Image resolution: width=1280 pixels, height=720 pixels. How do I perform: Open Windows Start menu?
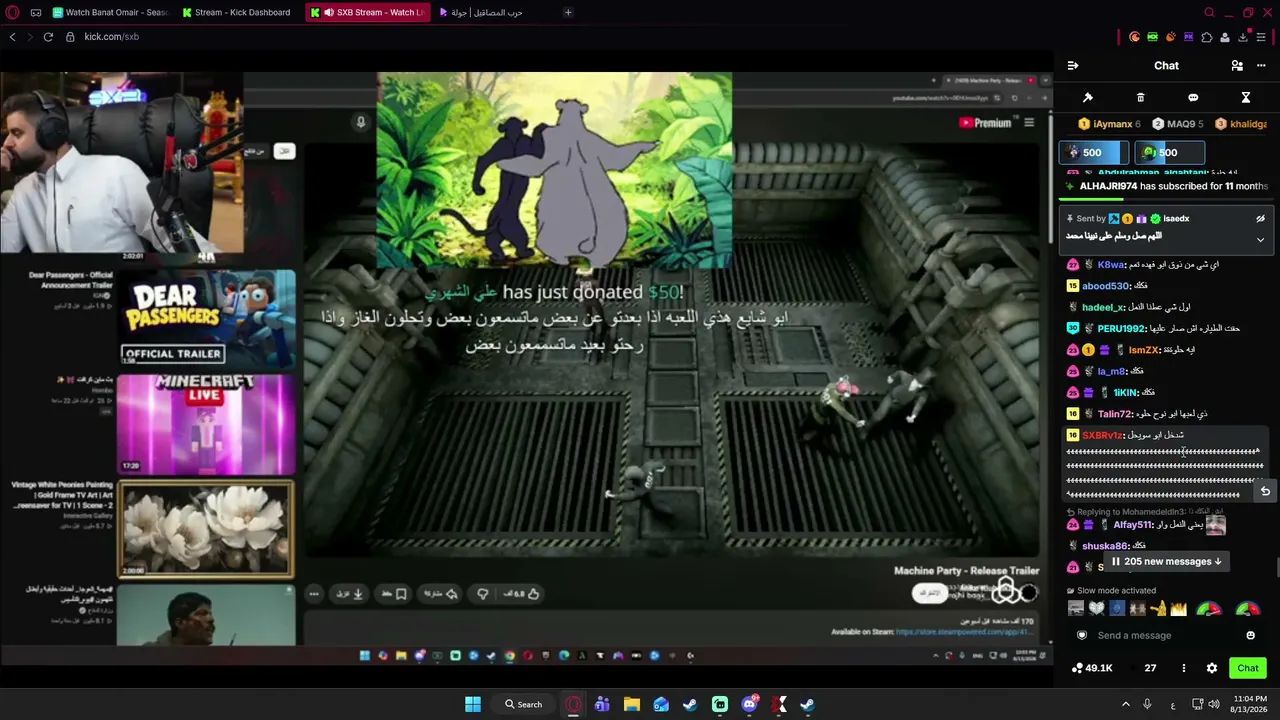point(473,704)
